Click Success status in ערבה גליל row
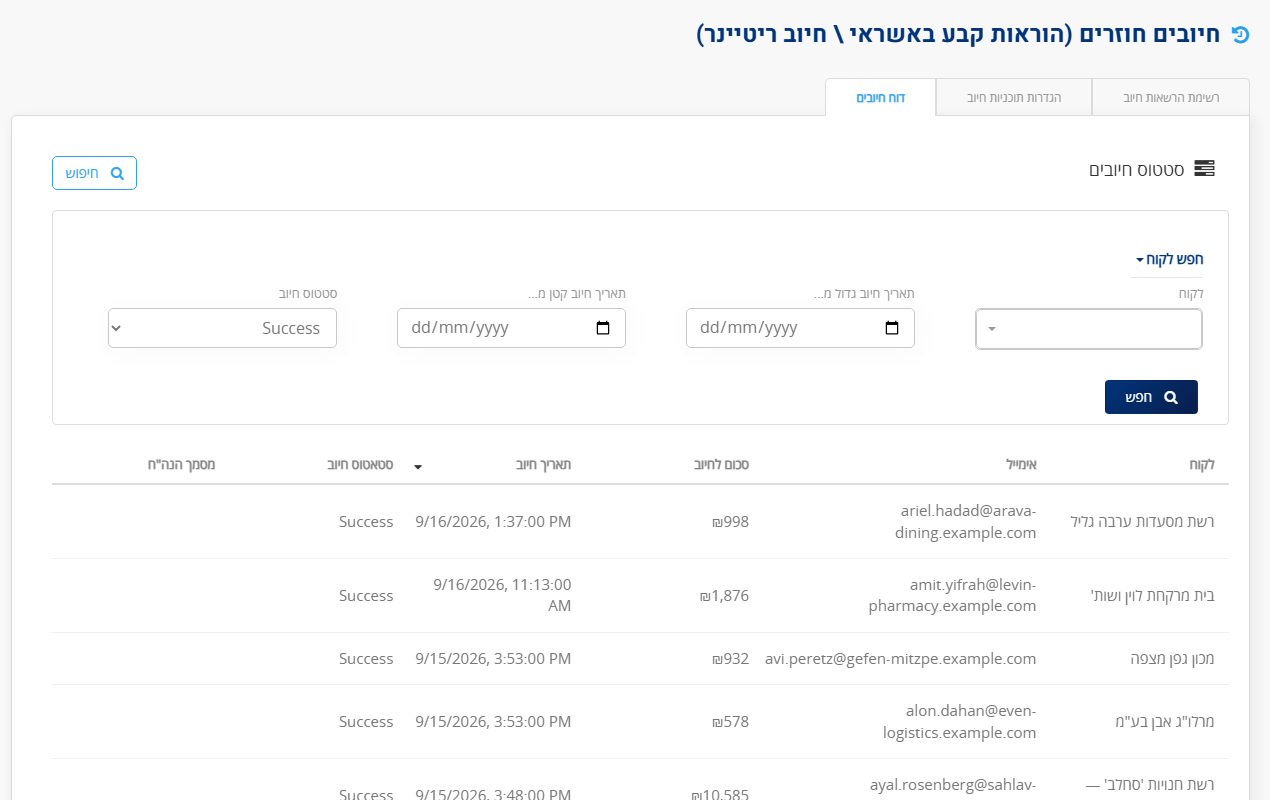 tap(366, 522)
